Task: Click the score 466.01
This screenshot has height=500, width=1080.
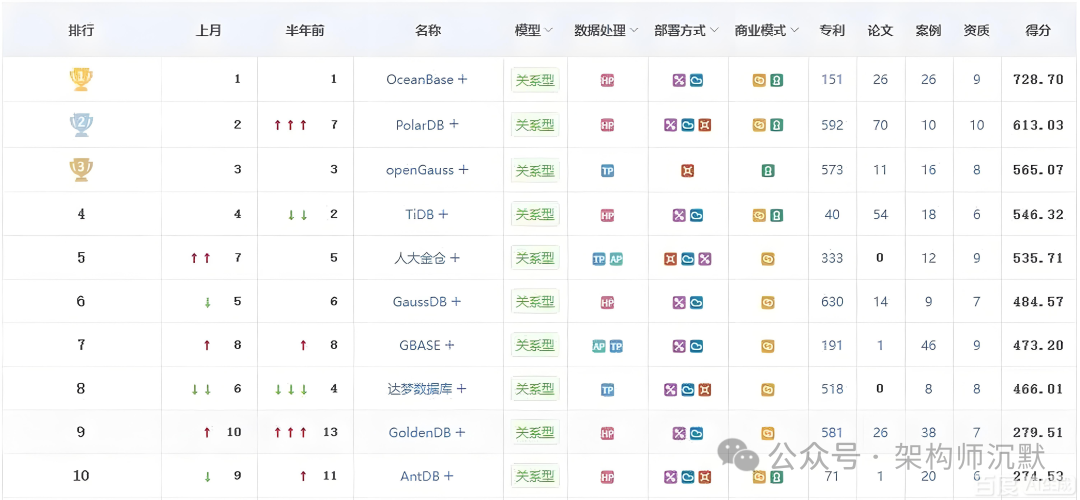Action: (1038, 389)
